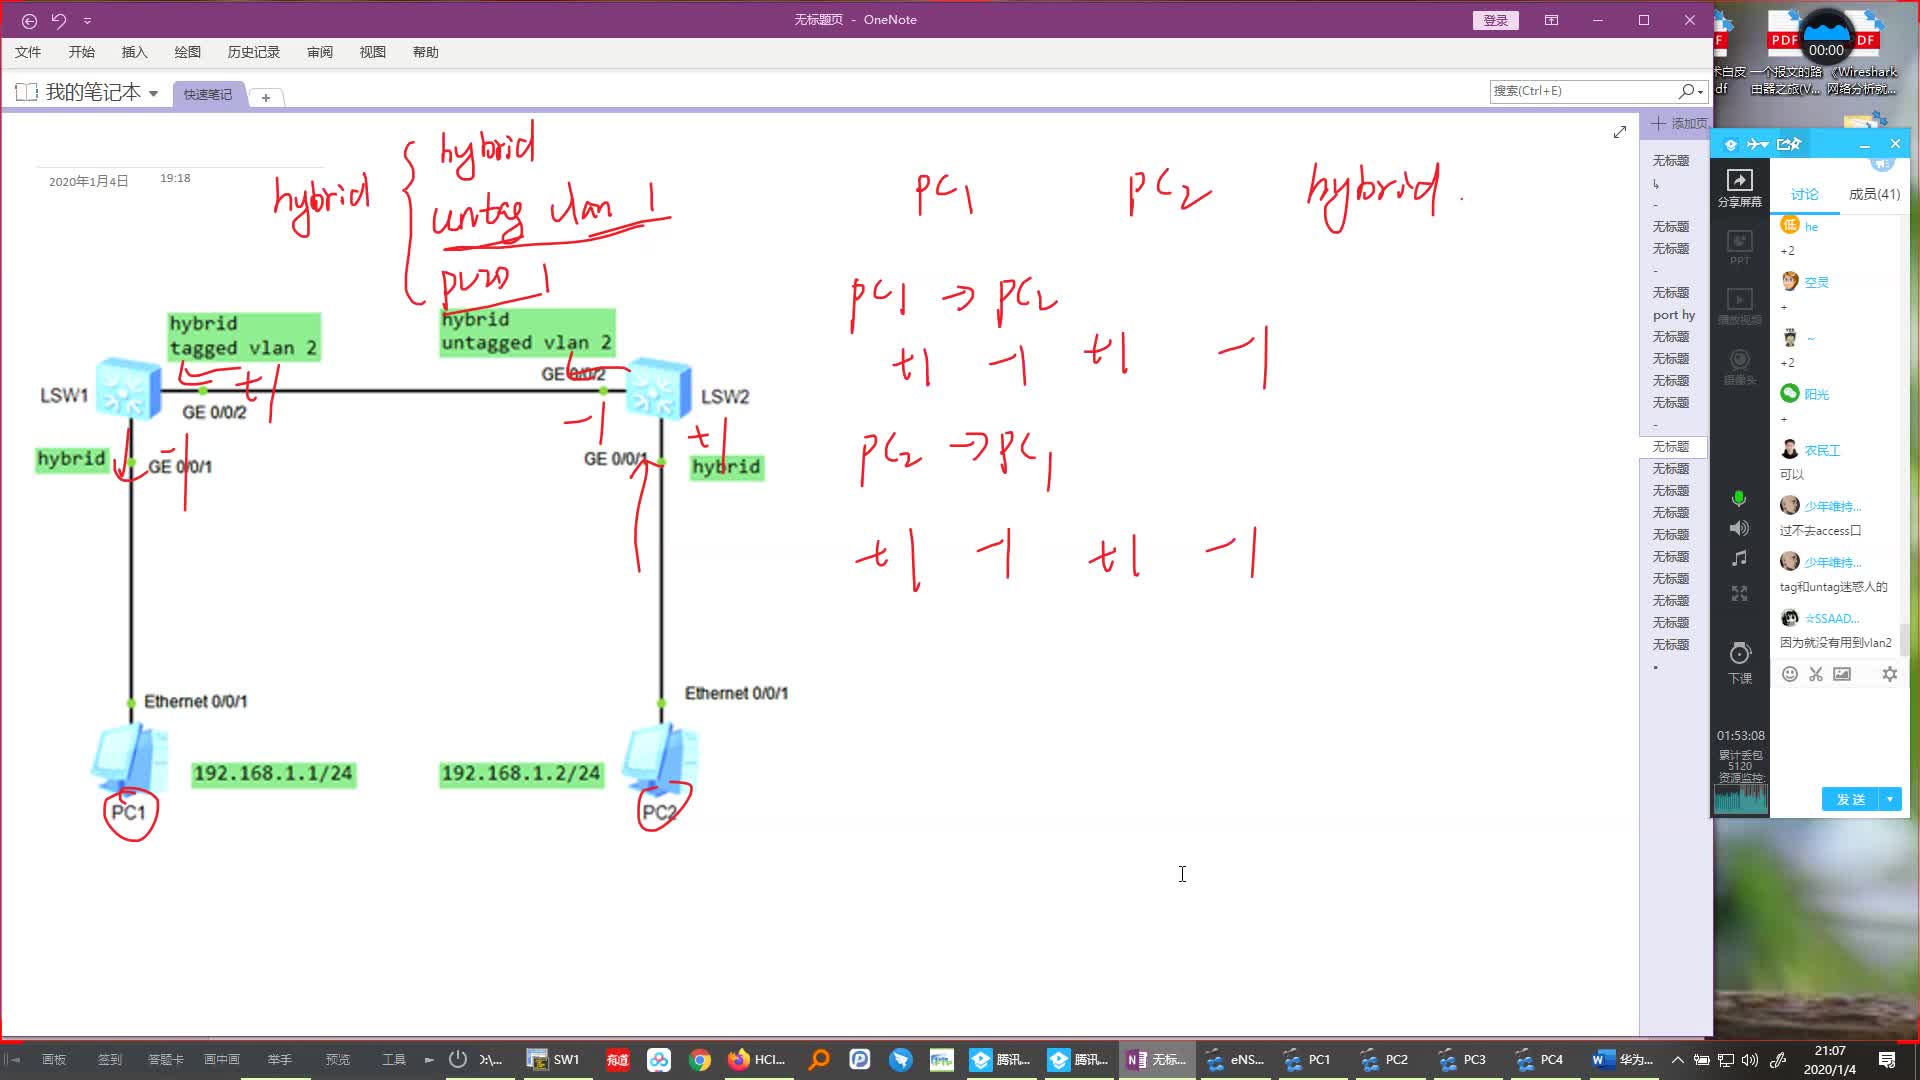Open Chrome from the taskbar

click(x=700, y=1060)
